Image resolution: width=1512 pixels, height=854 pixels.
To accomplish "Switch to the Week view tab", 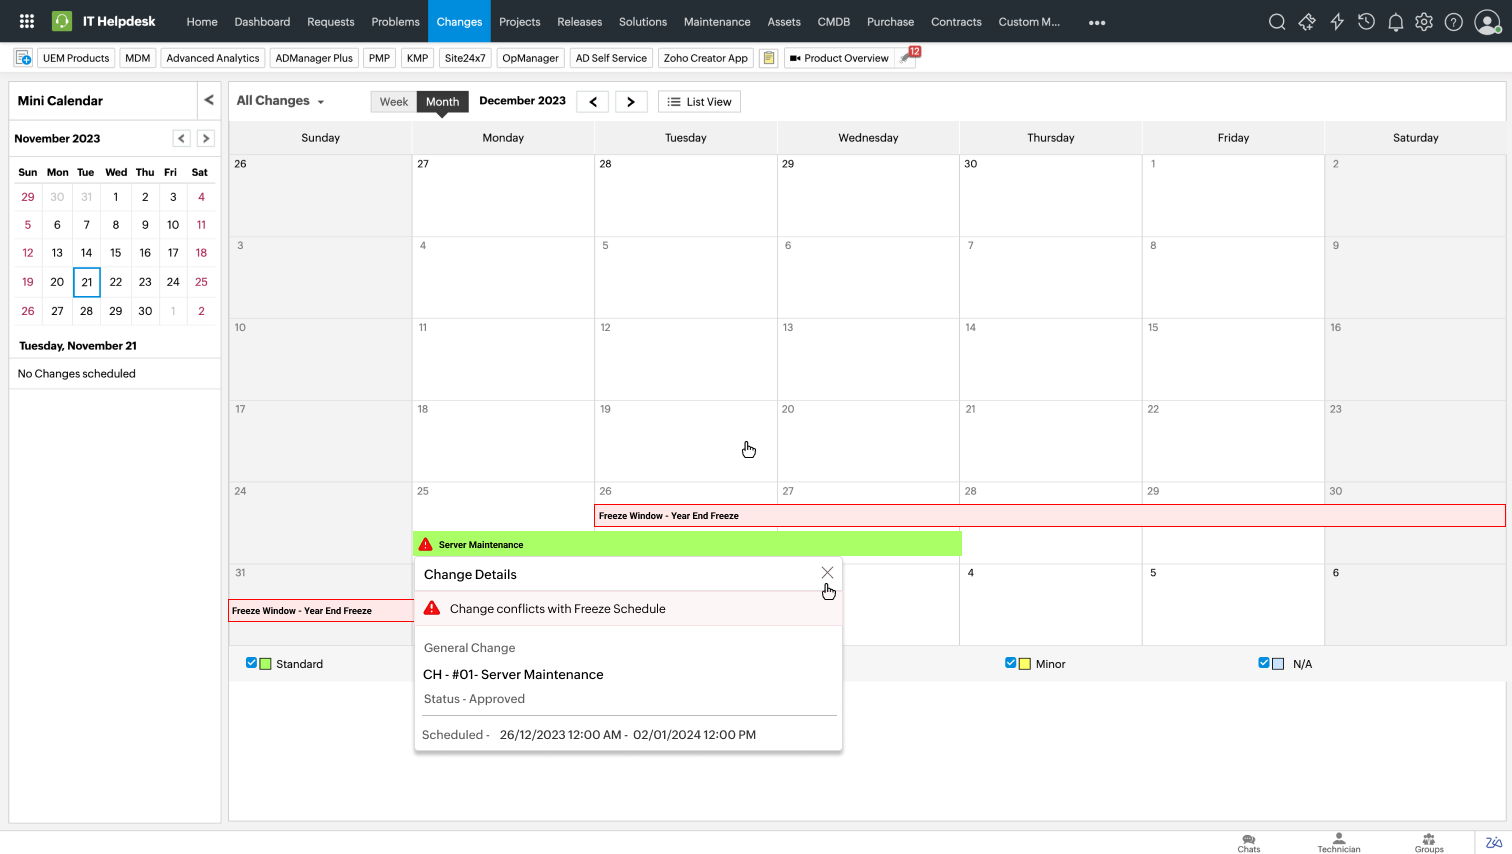I will 393,102.
